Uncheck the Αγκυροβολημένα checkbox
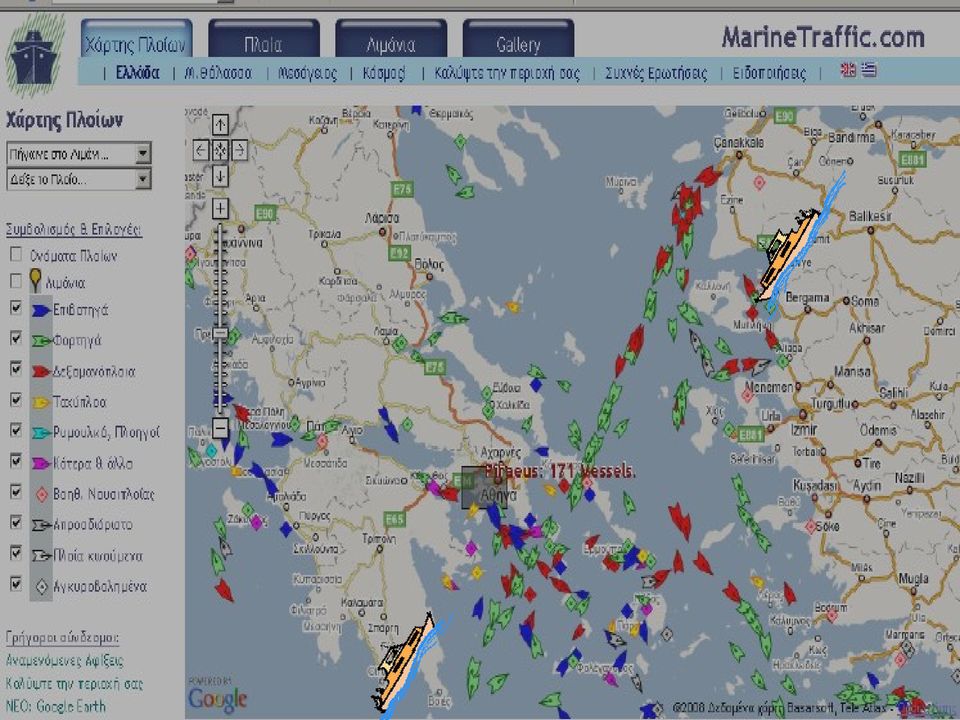The width and height of the screenshot is (960, 720). click(x=16, y=584)
